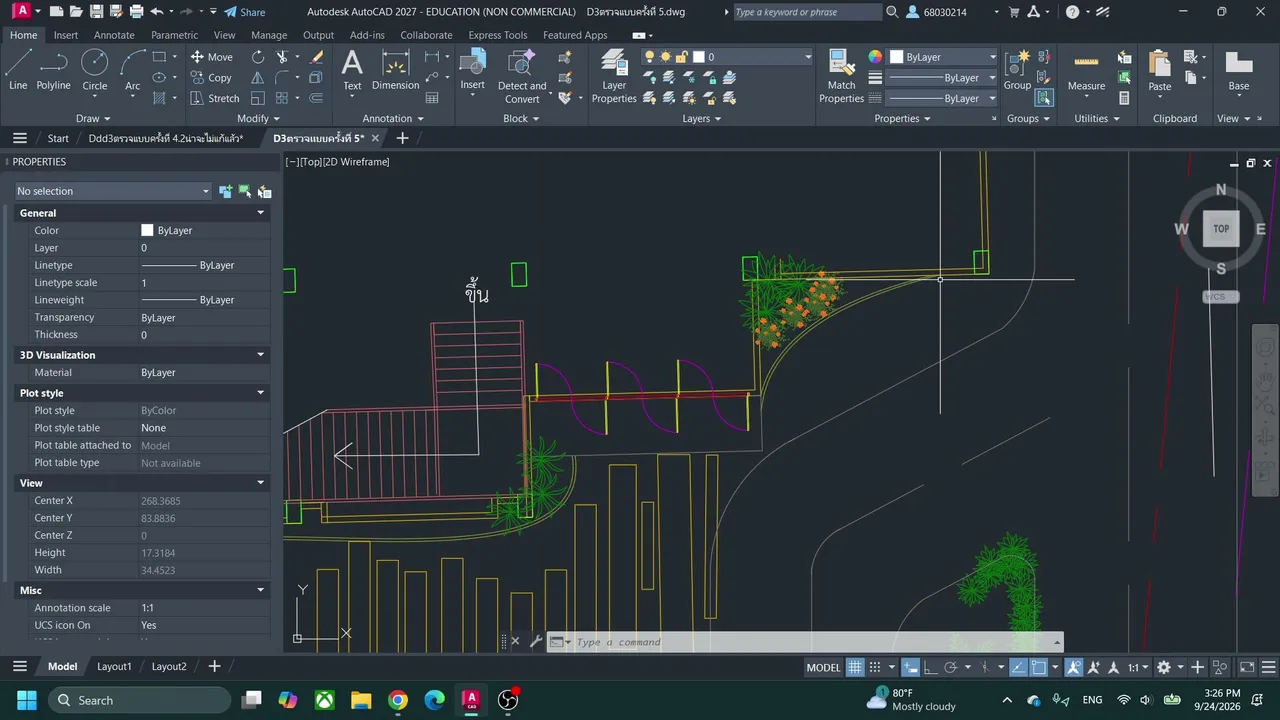Select the Circle tool
Screen dimensions: 1280x720
coord(95,71)
